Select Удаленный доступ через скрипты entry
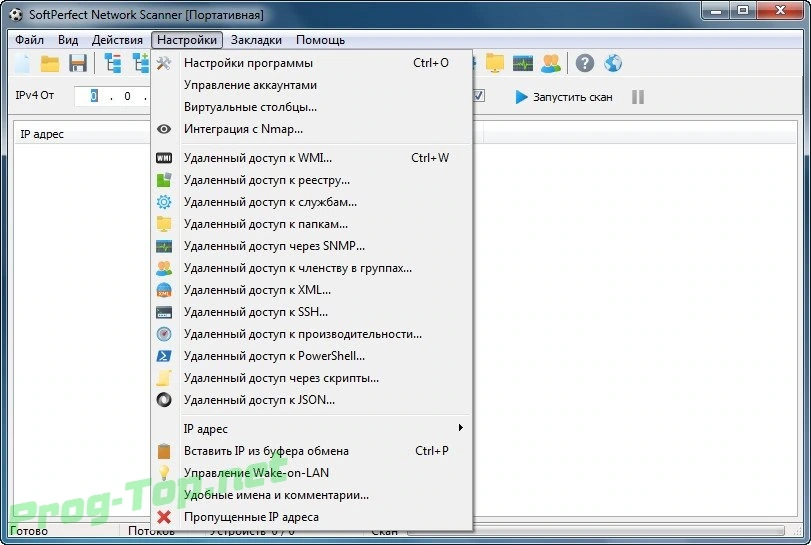This screenshot has width=811, height=545. tap(312, 378)
